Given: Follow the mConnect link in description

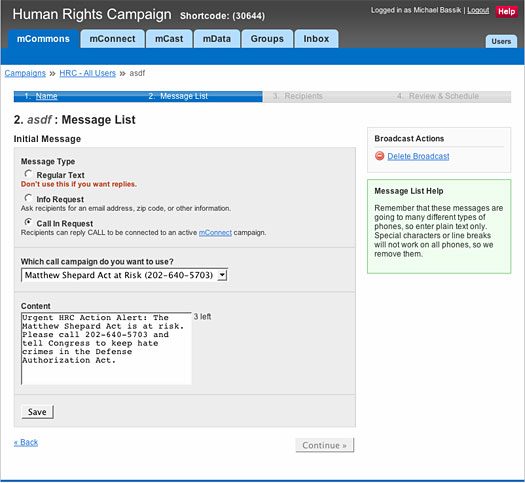Looking at the screenshot, I should (215, 233).
